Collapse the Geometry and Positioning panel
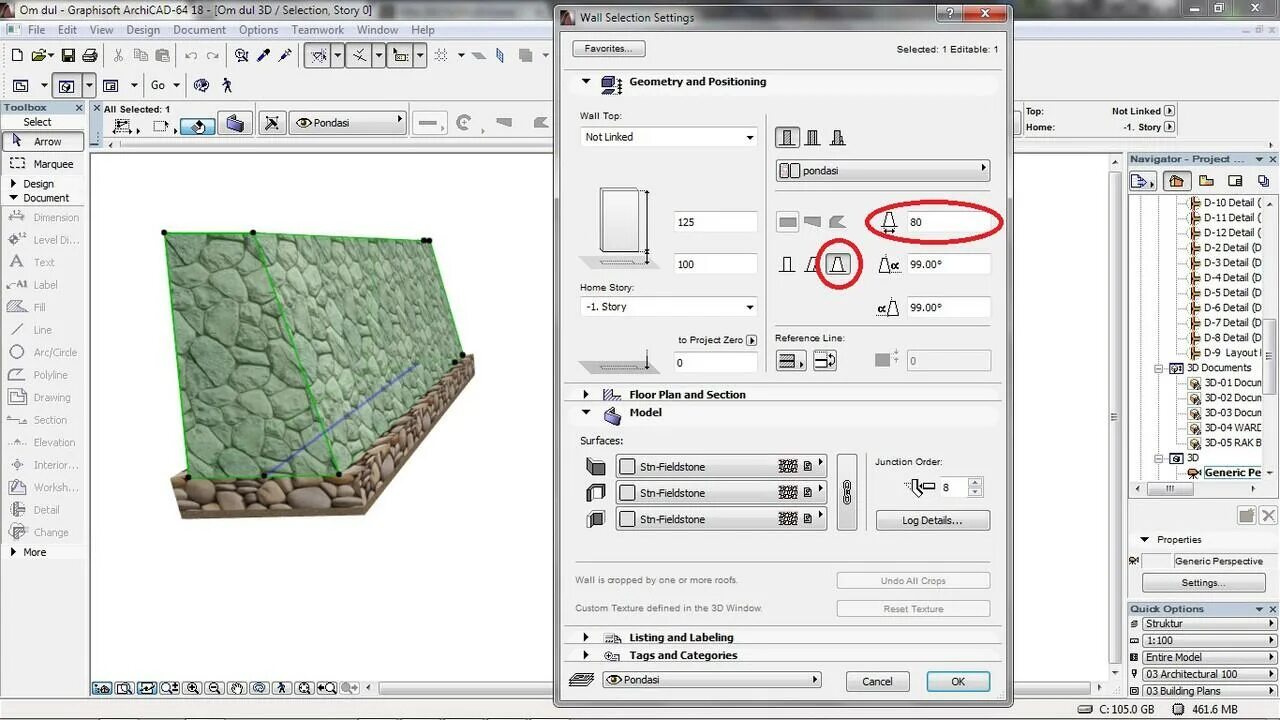Viewport: 1280px width, 720px height. pyautogui.click(x=586, y=82)
